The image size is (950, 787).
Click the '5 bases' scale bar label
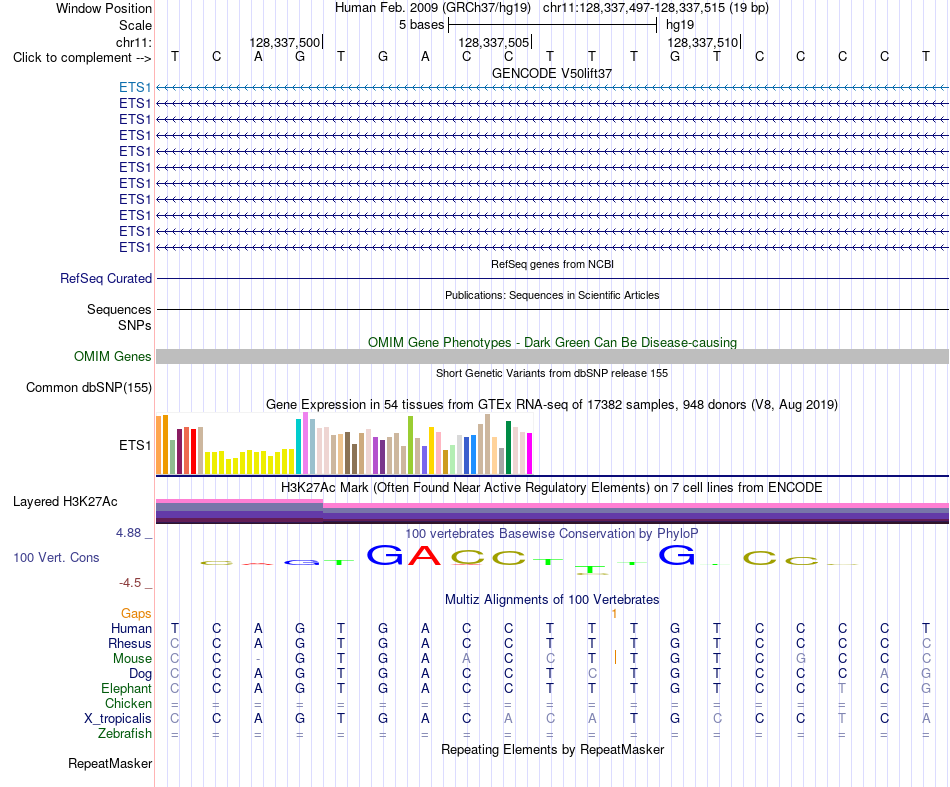[x=421, y=25]
